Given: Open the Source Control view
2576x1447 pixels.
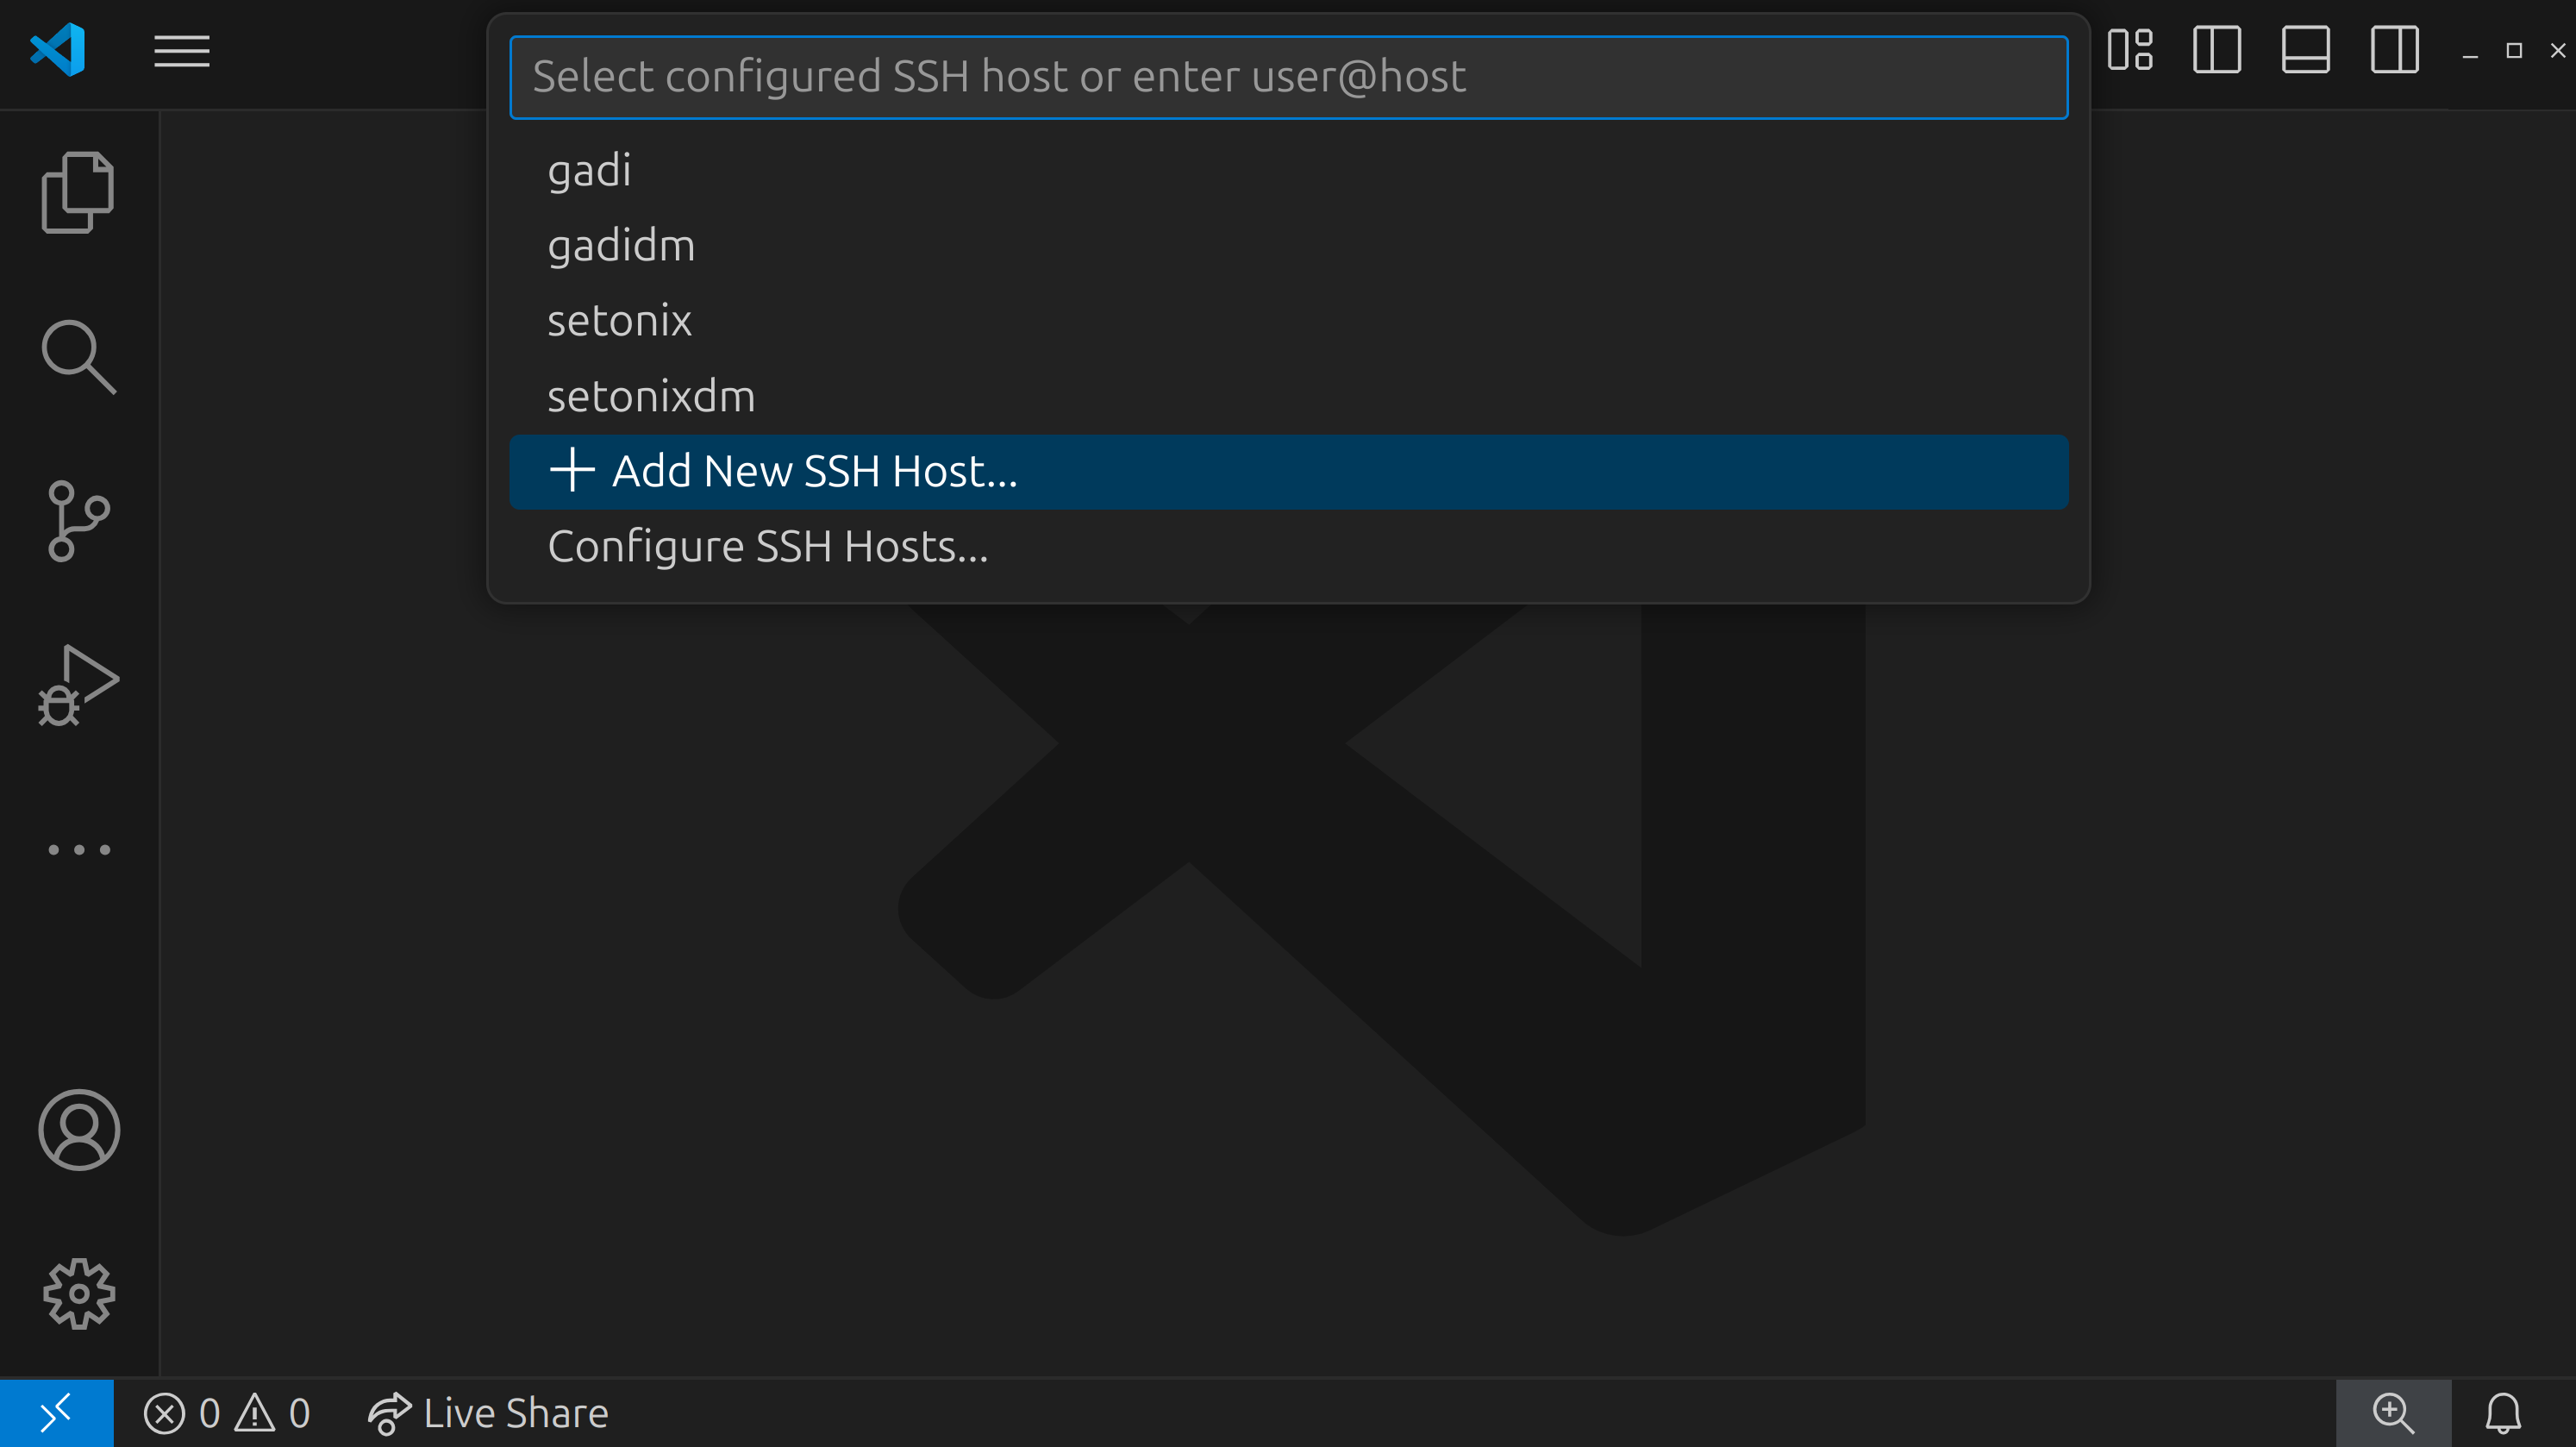Looking at the screenshot, I should pyautogui.click(x=78, y=521).
